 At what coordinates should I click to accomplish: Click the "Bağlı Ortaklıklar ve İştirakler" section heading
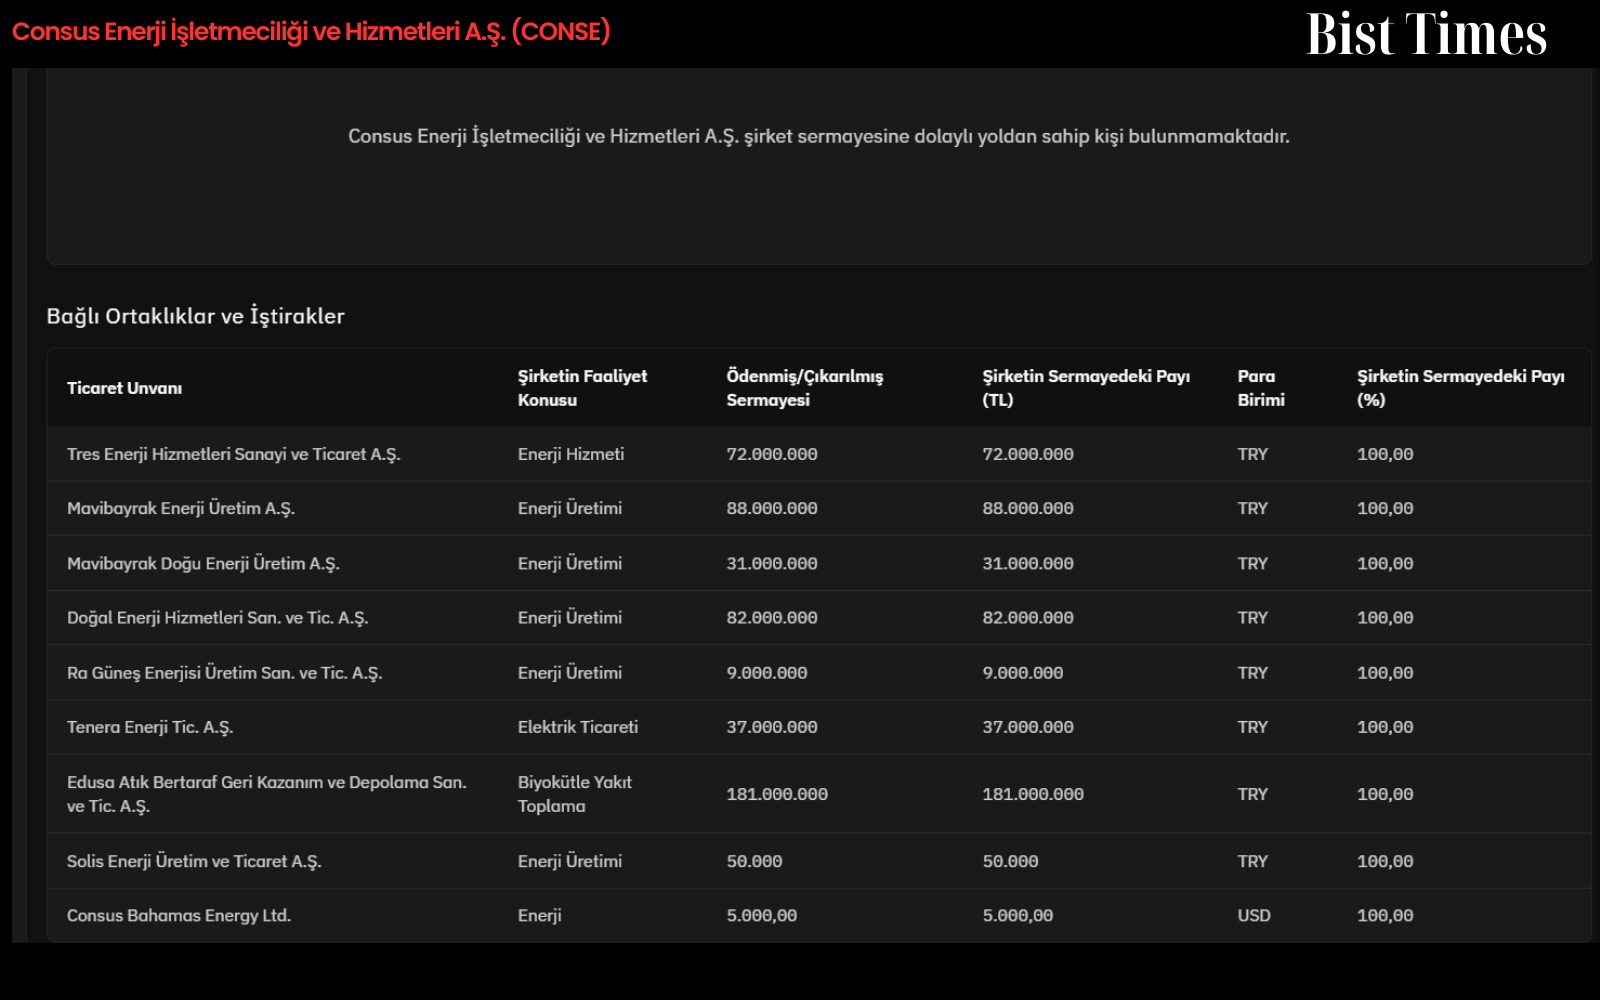[196, 316]
